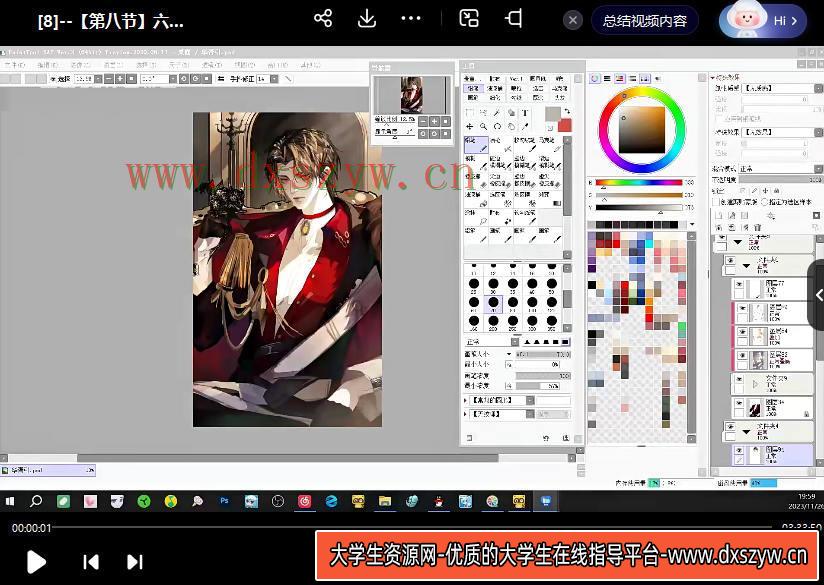Select the move tool with the cross arrows
The width and height of the screenshot is (824, 585).
[x=469, y=127]
